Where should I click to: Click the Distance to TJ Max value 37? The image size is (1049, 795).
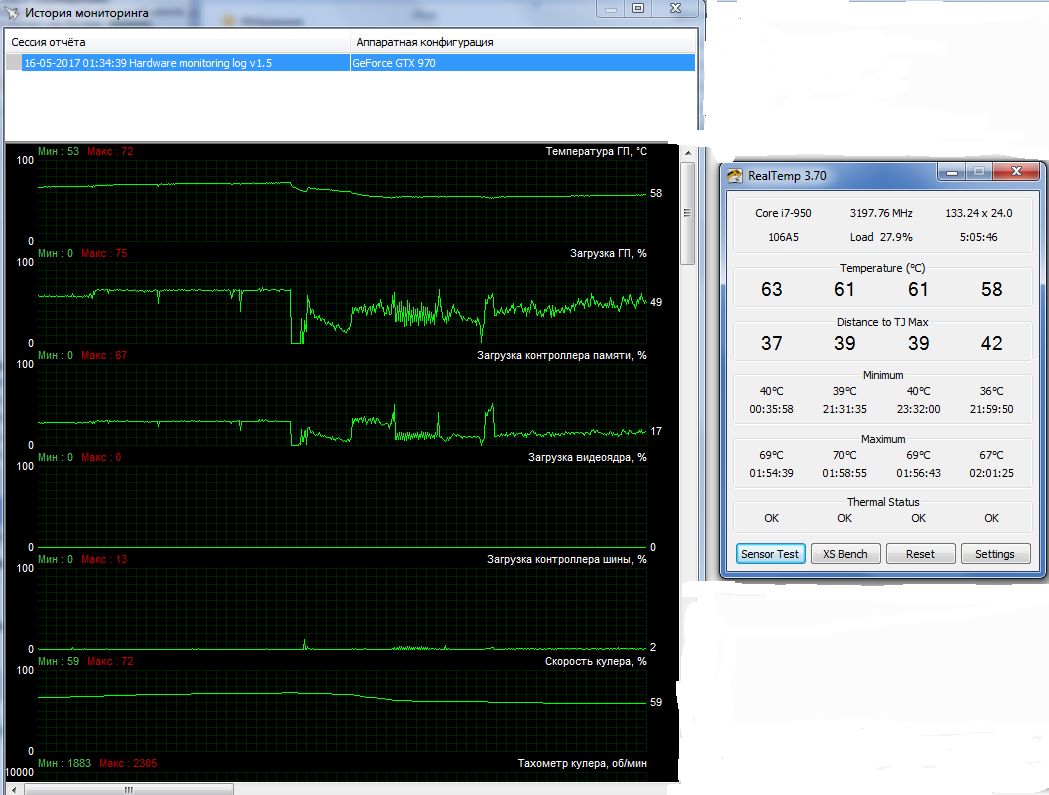(771, 343)
